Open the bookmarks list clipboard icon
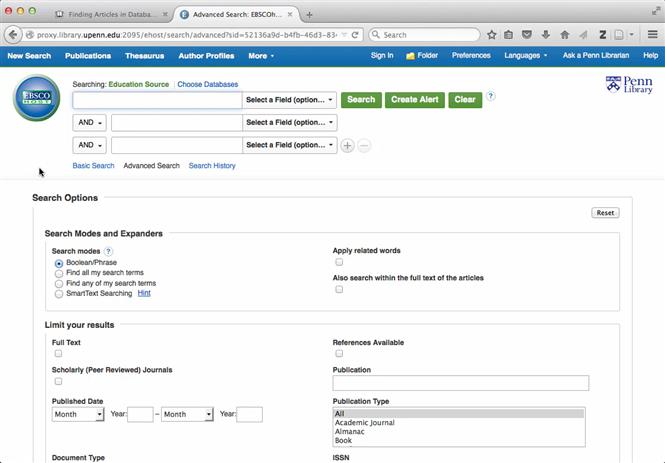 509,35
